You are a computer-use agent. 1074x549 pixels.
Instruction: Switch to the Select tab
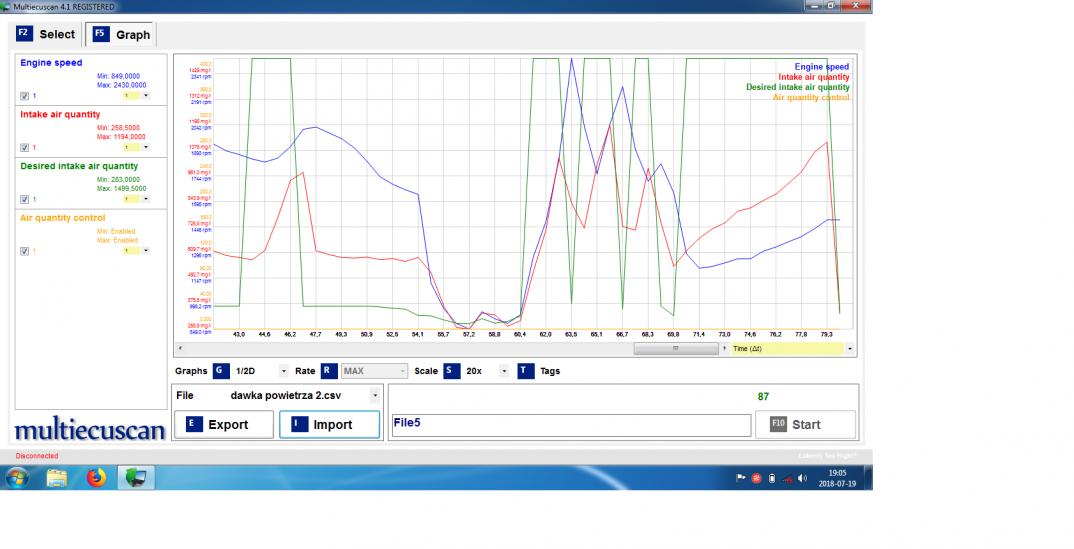46,34
